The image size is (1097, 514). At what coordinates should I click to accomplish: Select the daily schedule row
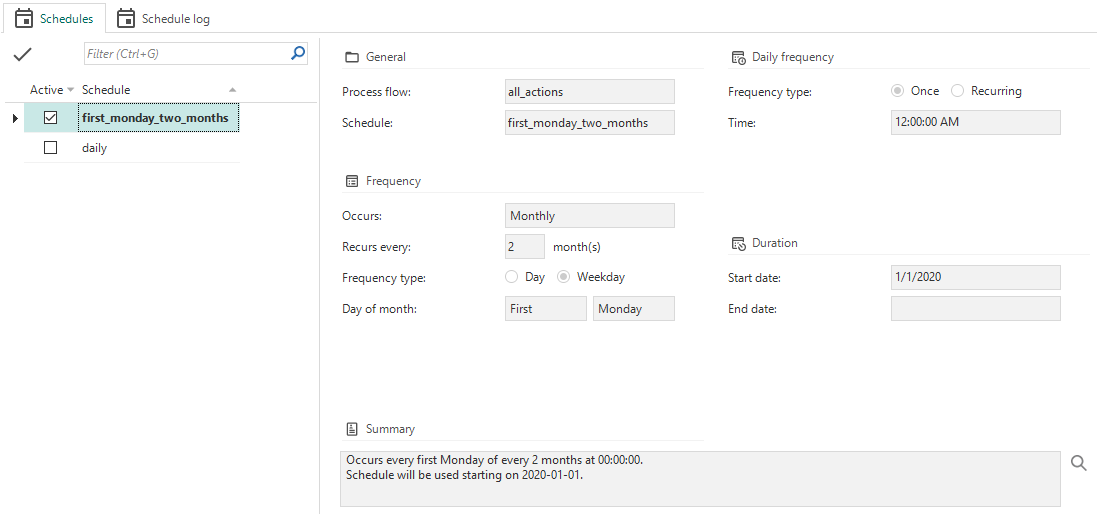(x=95, y=148)
